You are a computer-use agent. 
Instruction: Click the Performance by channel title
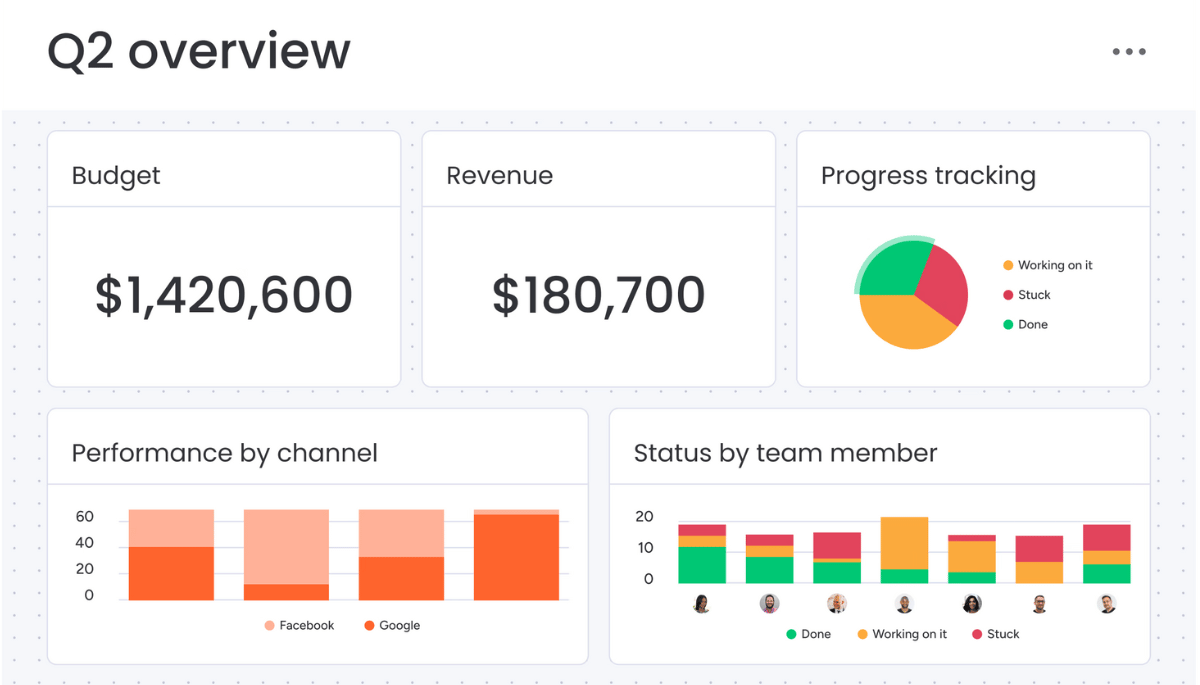click(x=225, y=453)
